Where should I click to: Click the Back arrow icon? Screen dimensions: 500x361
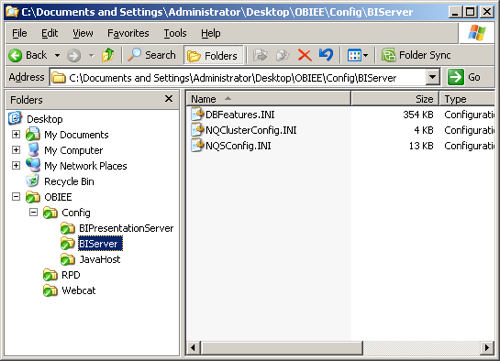tap(15, 55)
